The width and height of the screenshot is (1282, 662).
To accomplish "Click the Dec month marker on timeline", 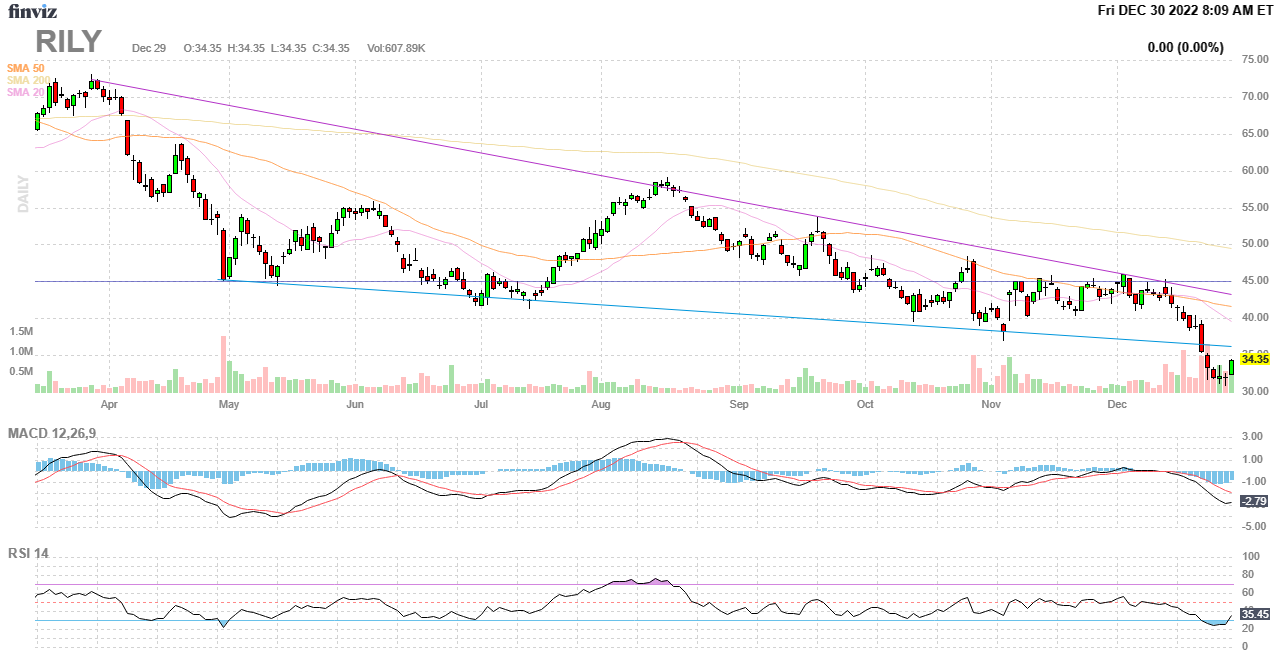I will [x=1117, y=405].
